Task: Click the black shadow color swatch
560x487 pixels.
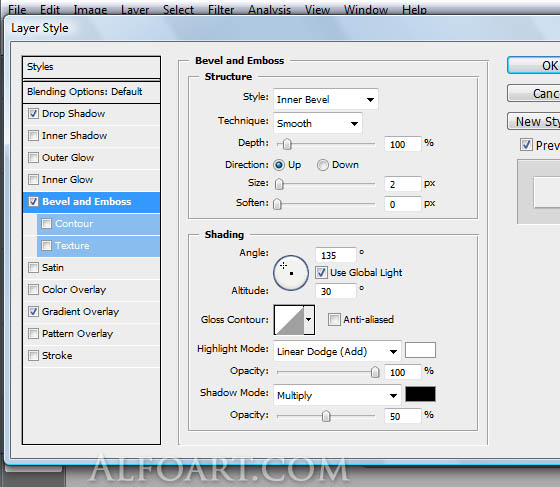Action: pyautogui.click(x=420, y=394)
